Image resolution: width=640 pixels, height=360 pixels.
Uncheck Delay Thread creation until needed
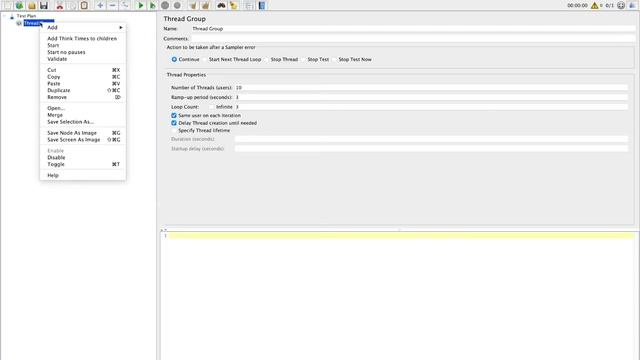click(x=174, y=123)
